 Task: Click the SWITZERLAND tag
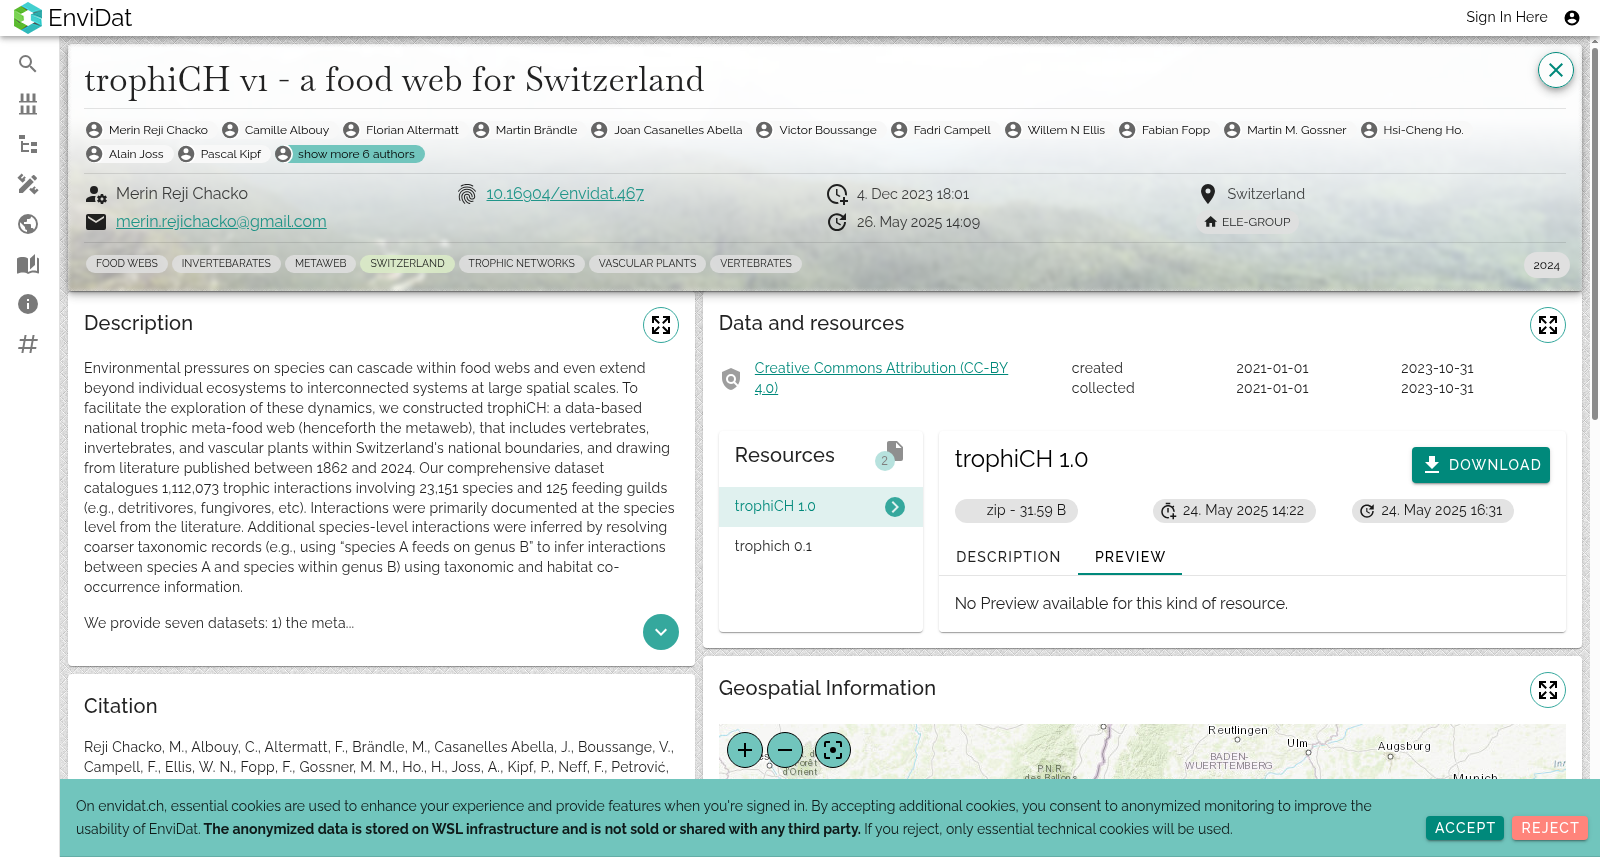(408, 264)
